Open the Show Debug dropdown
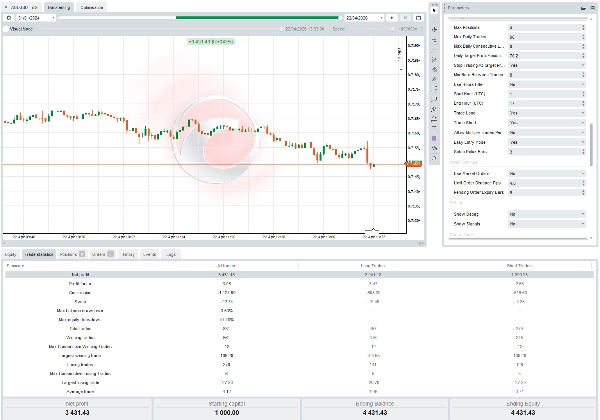Image resolution: width=600 pixels, height=420 pixels. click(x=547, y=214)
